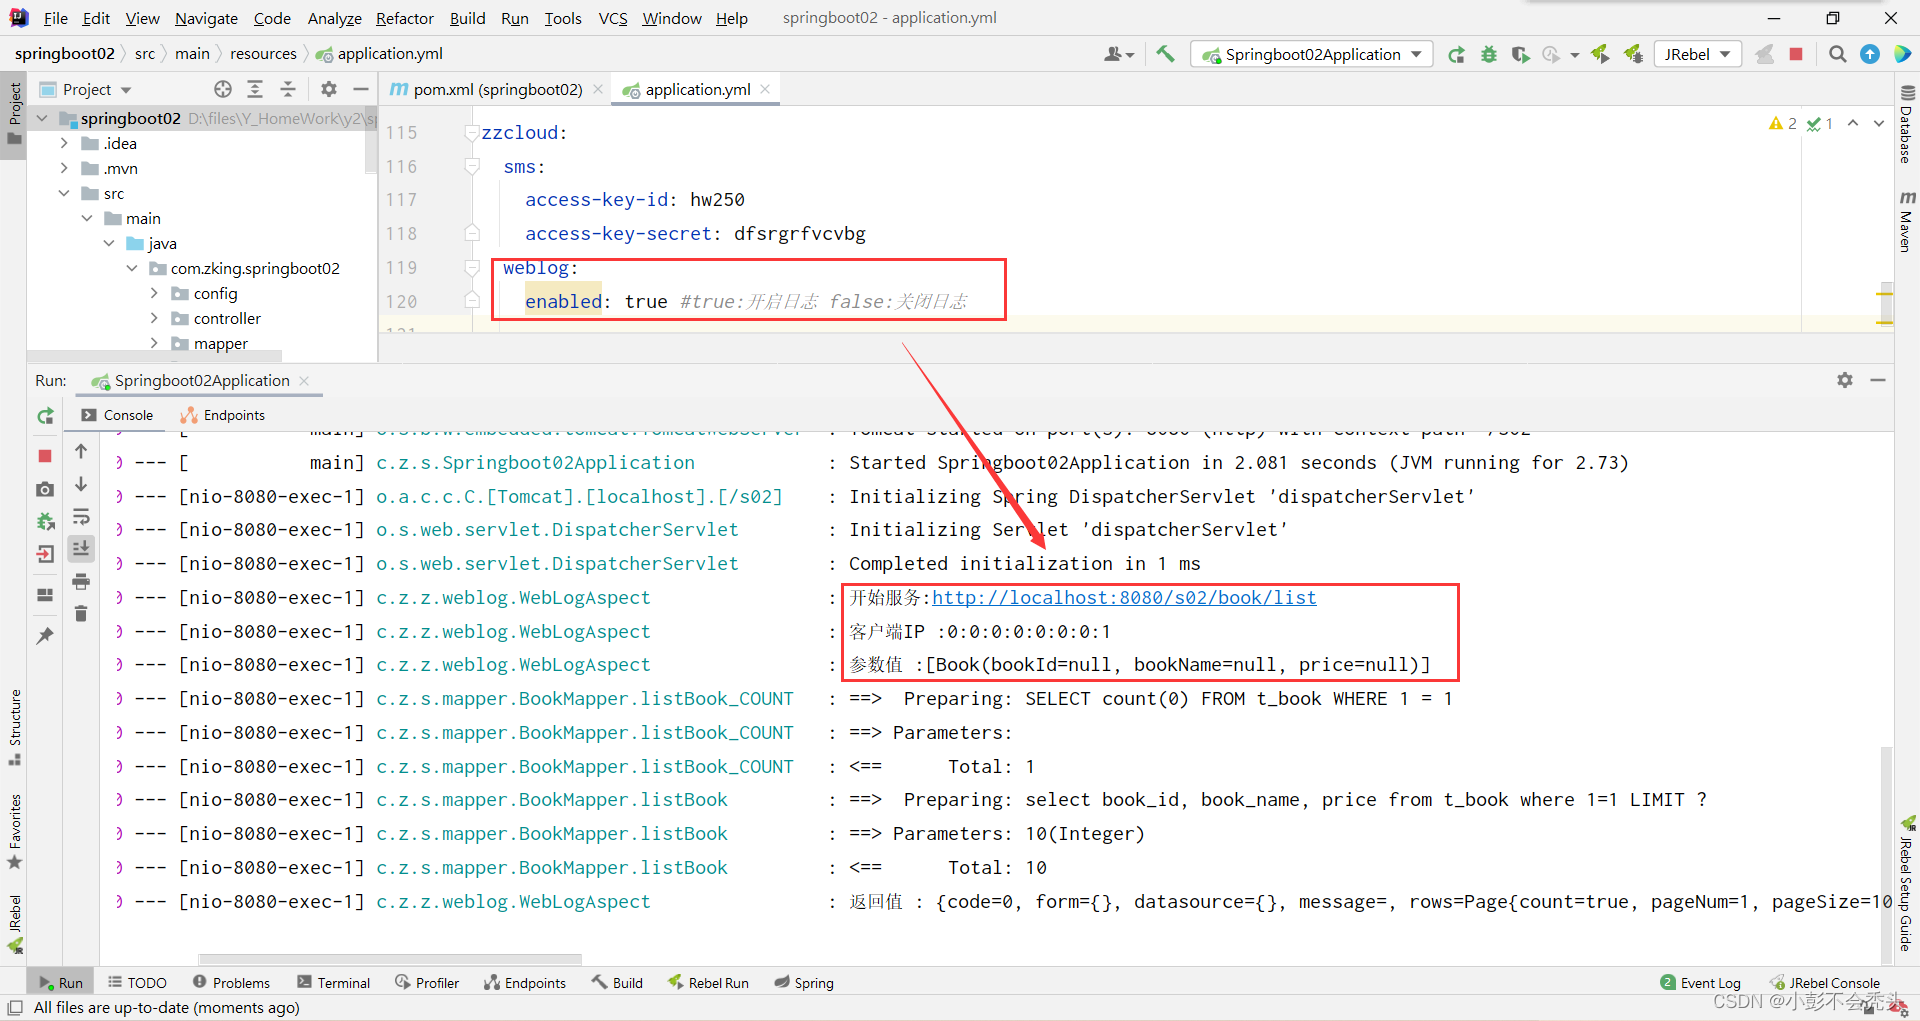Toggle the Favorites side tool window button
The image size is (1920, 1021).
(x=14, y=831)
